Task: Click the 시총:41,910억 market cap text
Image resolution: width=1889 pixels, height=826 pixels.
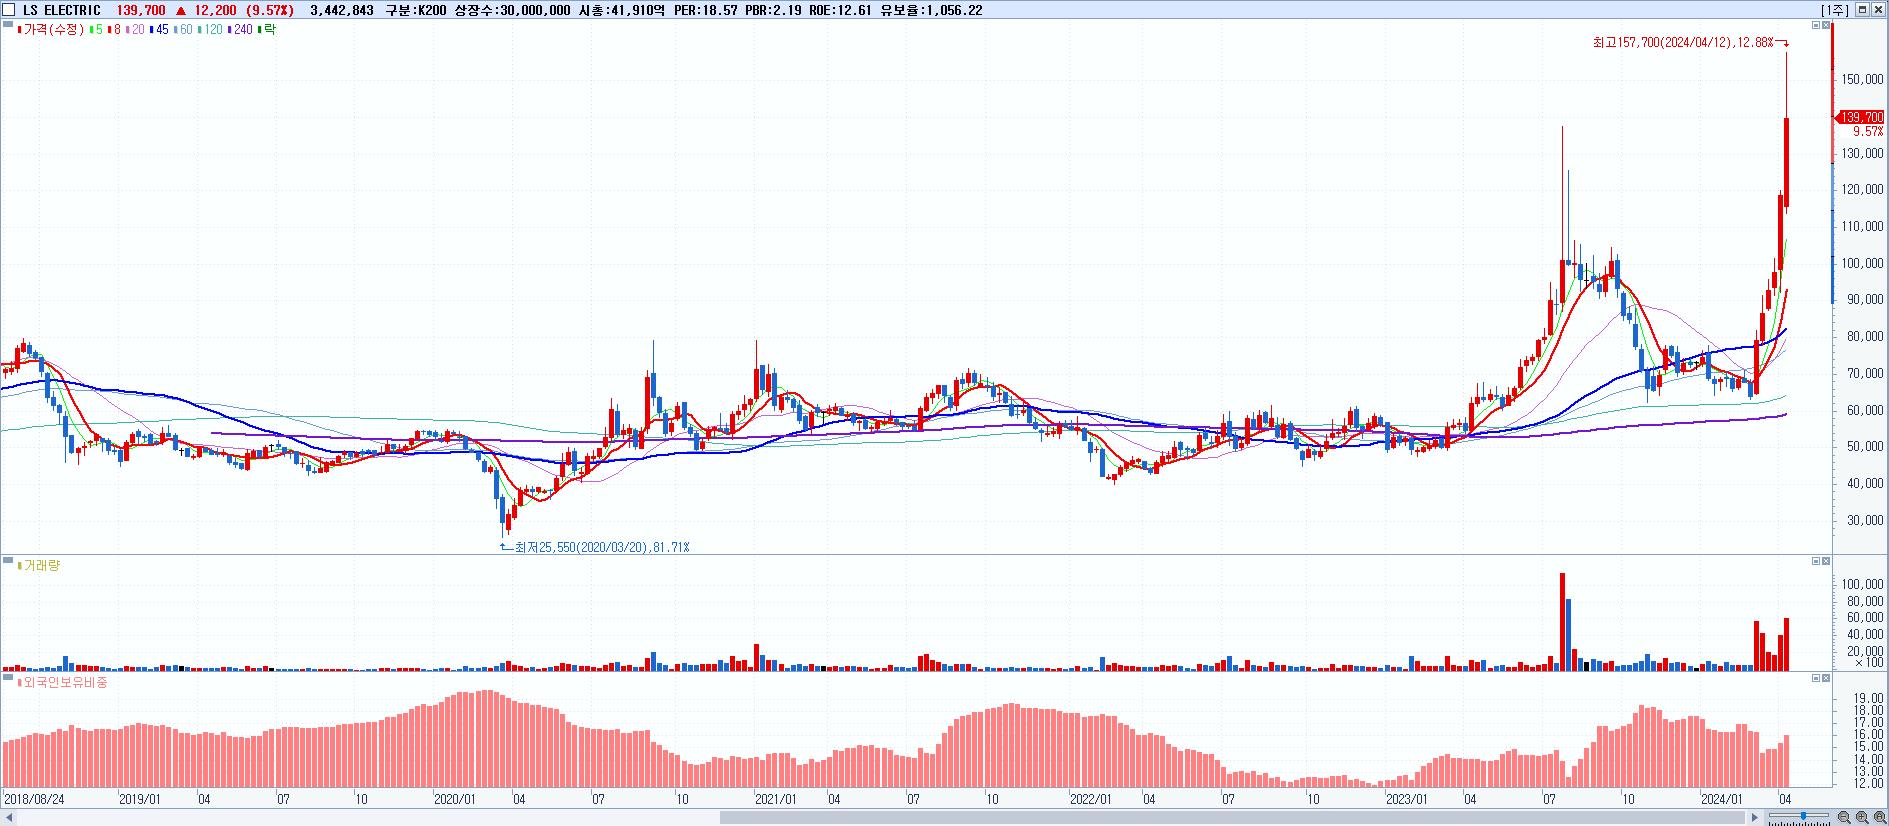Action: point(623,10)
